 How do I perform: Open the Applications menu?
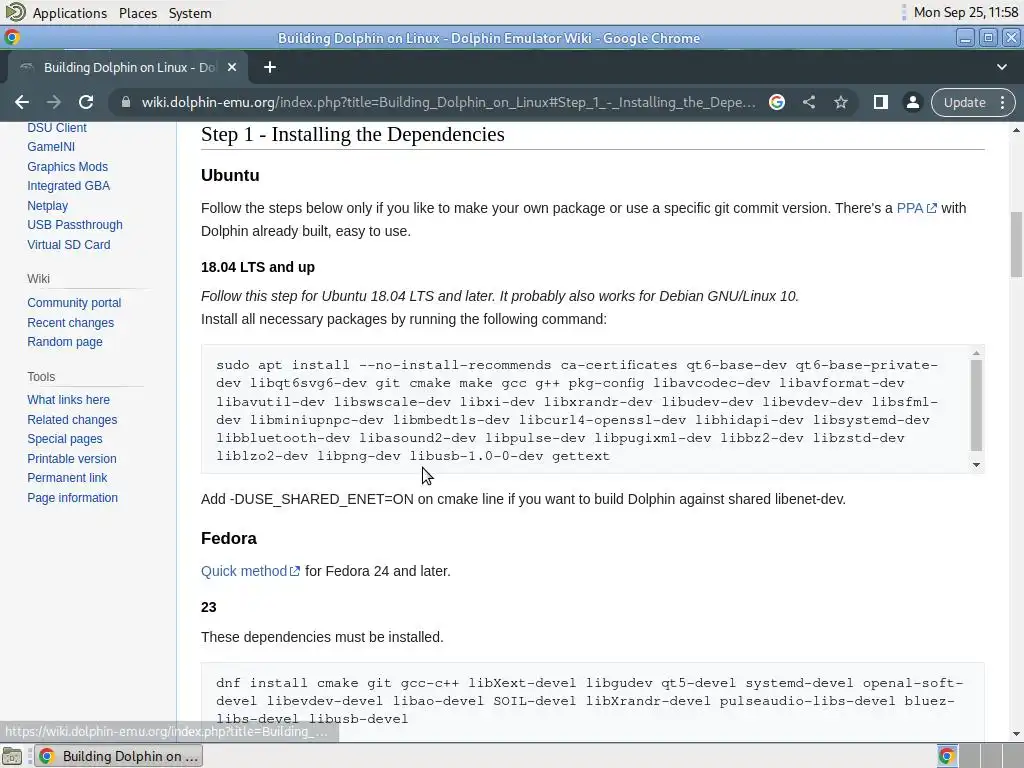pos(70,13)
